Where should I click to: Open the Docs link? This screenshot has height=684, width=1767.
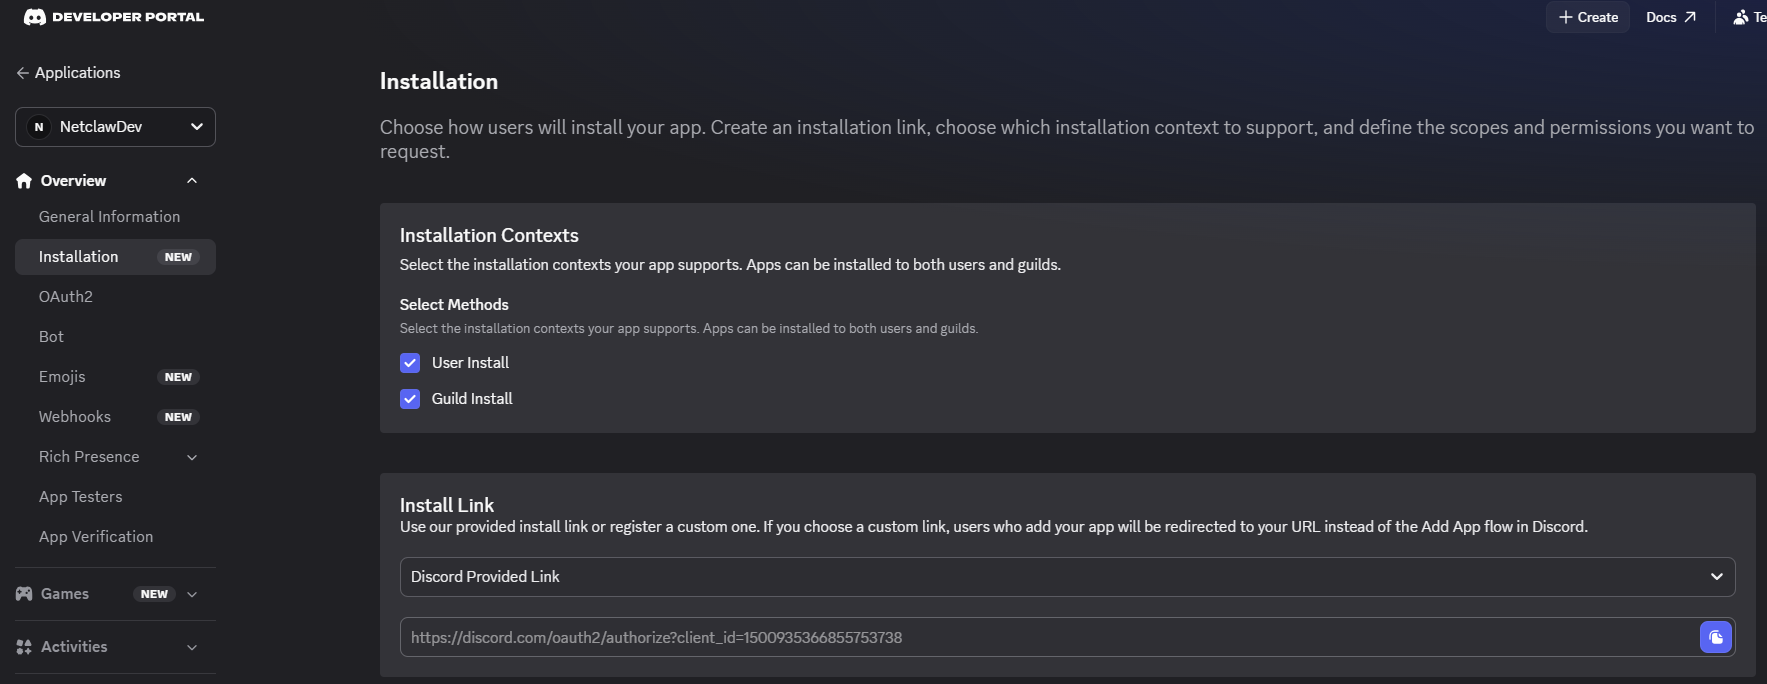click(x=1670, y=17)
